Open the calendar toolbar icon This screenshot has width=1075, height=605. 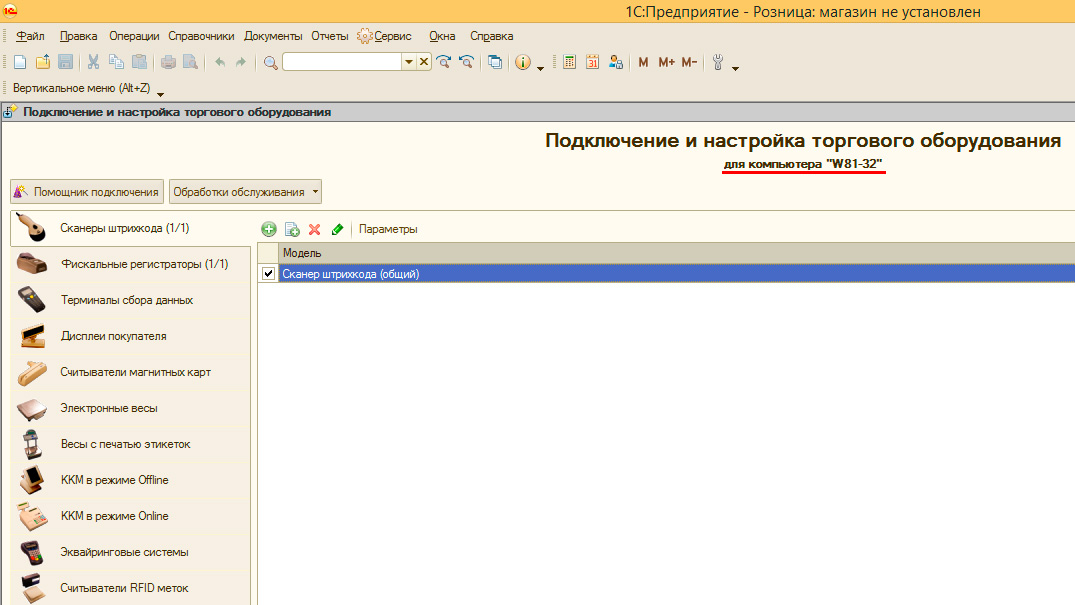pyautogui.click(x=592, y=62)
